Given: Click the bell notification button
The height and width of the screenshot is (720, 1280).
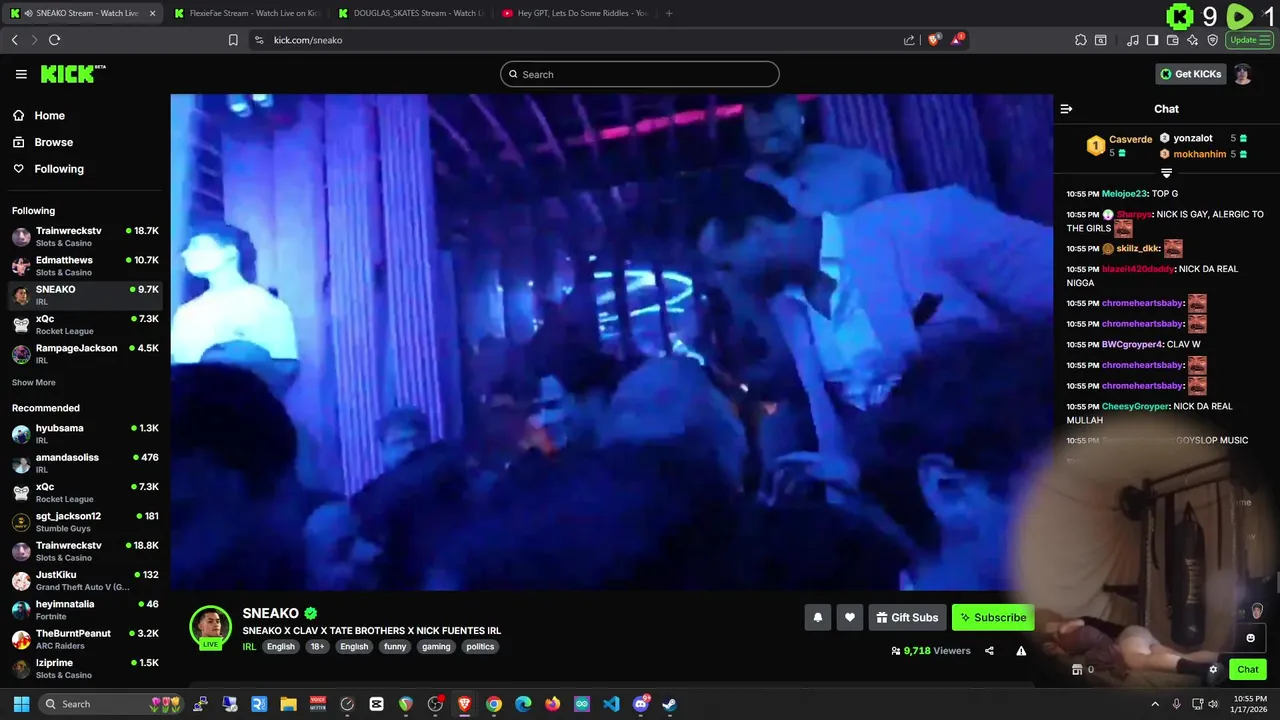Looking at the screenshot, I should (x=817, y=618).
